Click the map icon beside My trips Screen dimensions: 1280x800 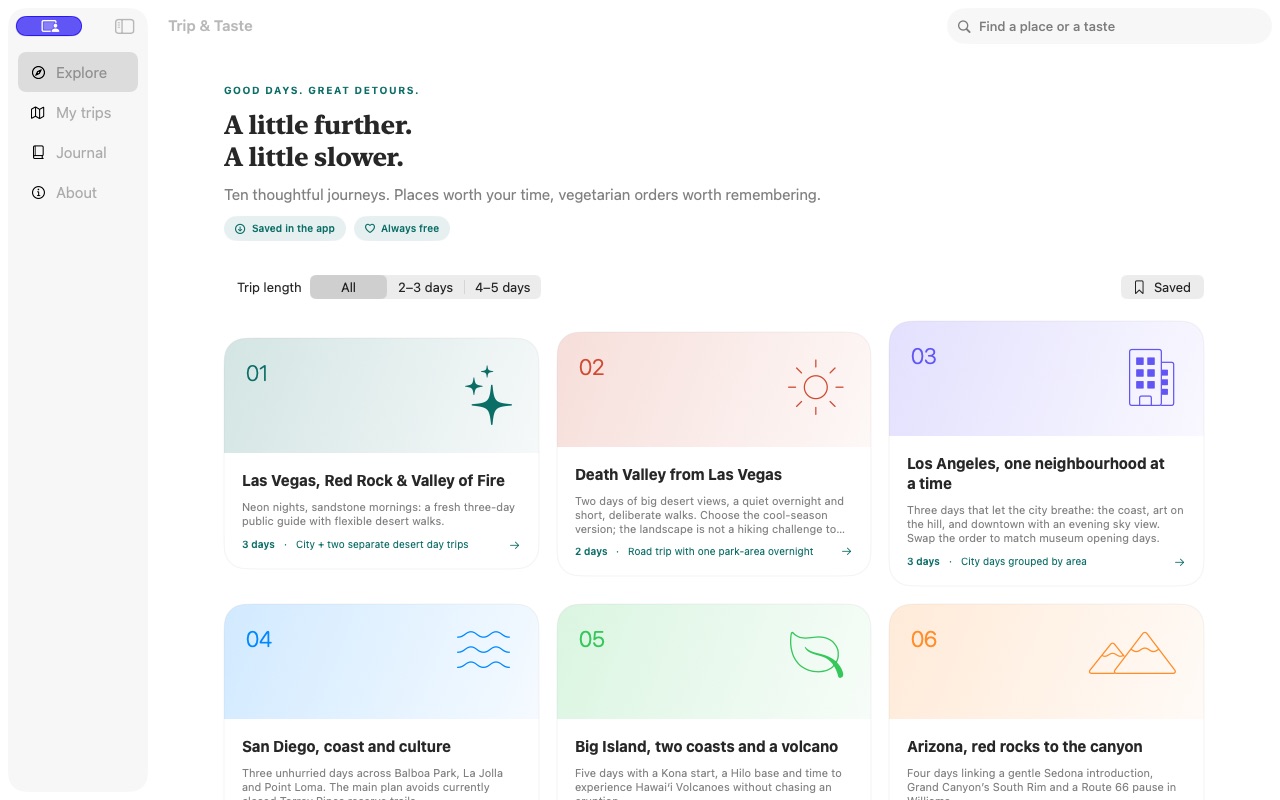point(38,112)
